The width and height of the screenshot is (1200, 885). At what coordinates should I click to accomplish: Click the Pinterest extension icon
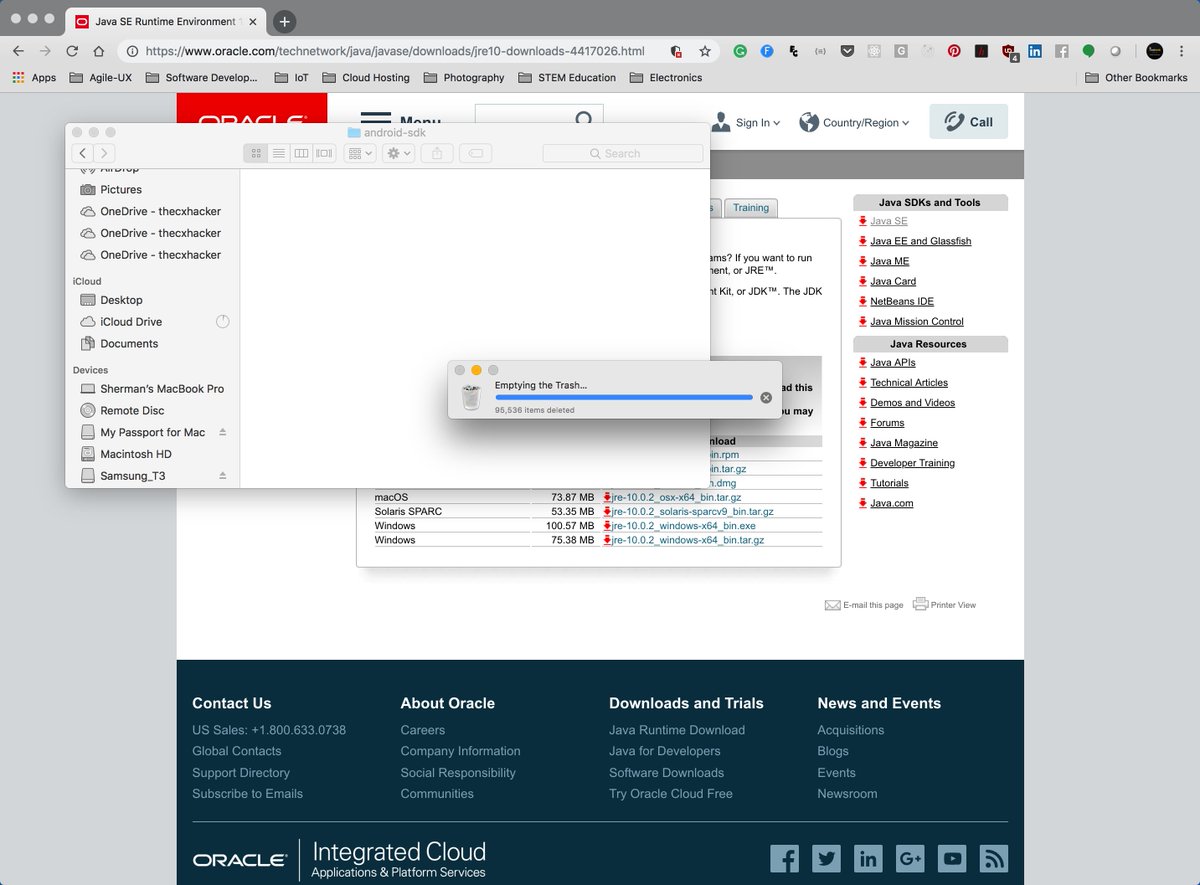coord(955,51)
